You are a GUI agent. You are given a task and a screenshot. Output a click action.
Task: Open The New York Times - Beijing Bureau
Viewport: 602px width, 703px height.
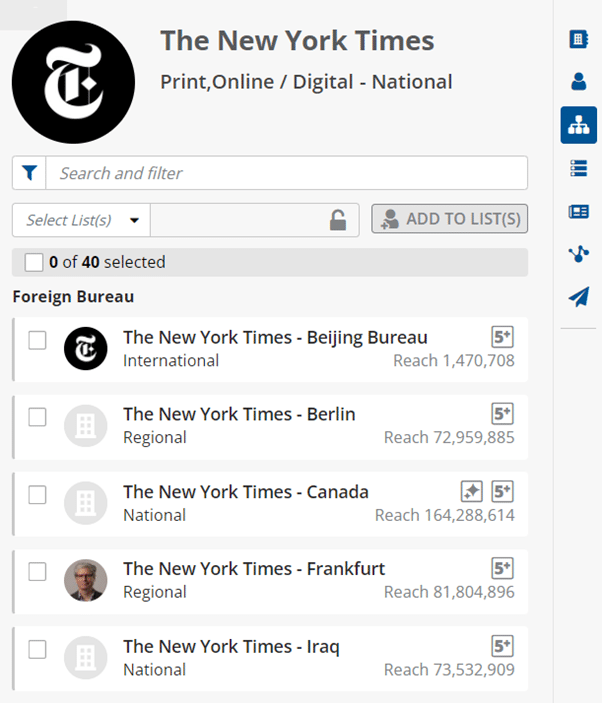(x=275, y=337)
